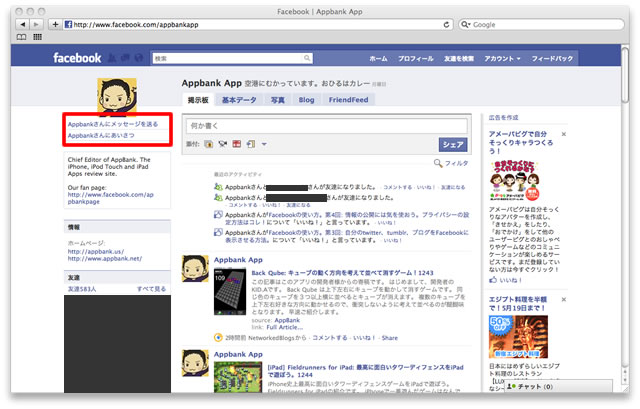This screenshot has height=409, width=640.
Task: Go back with the browser back arrow
Action: coord(22,24)
